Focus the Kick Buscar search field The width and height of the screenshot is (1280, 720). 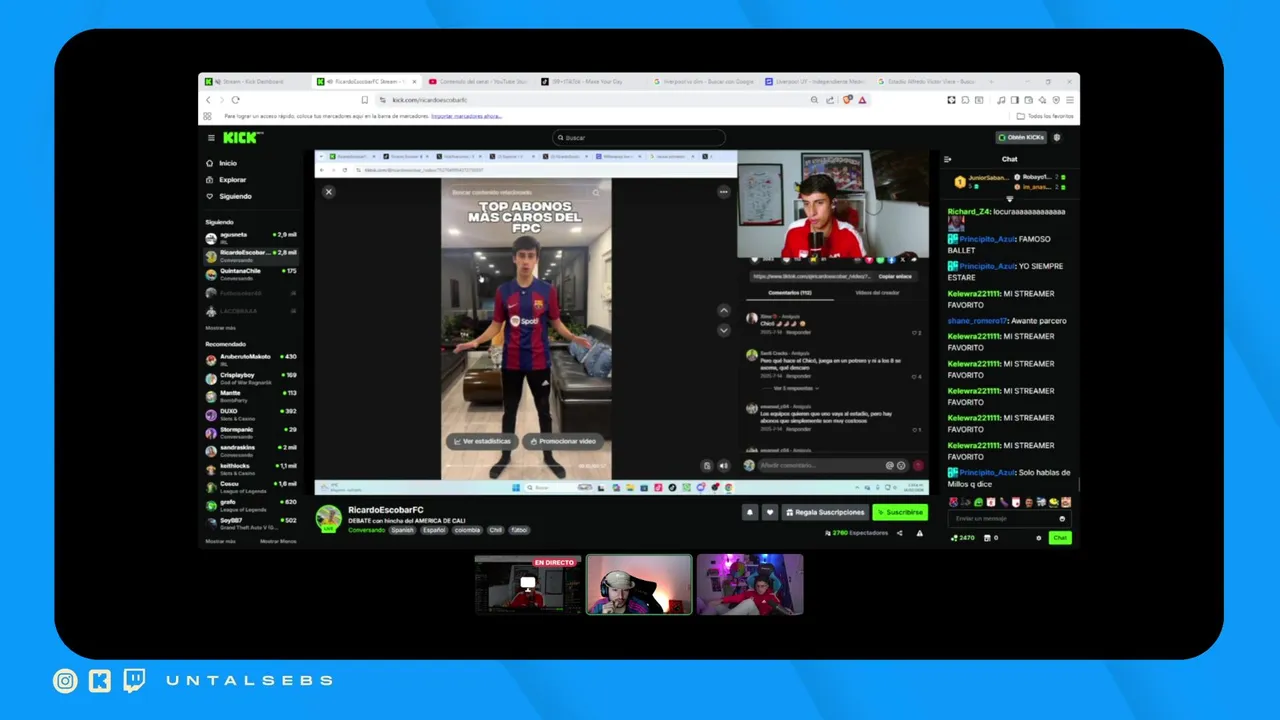point(638,138)
